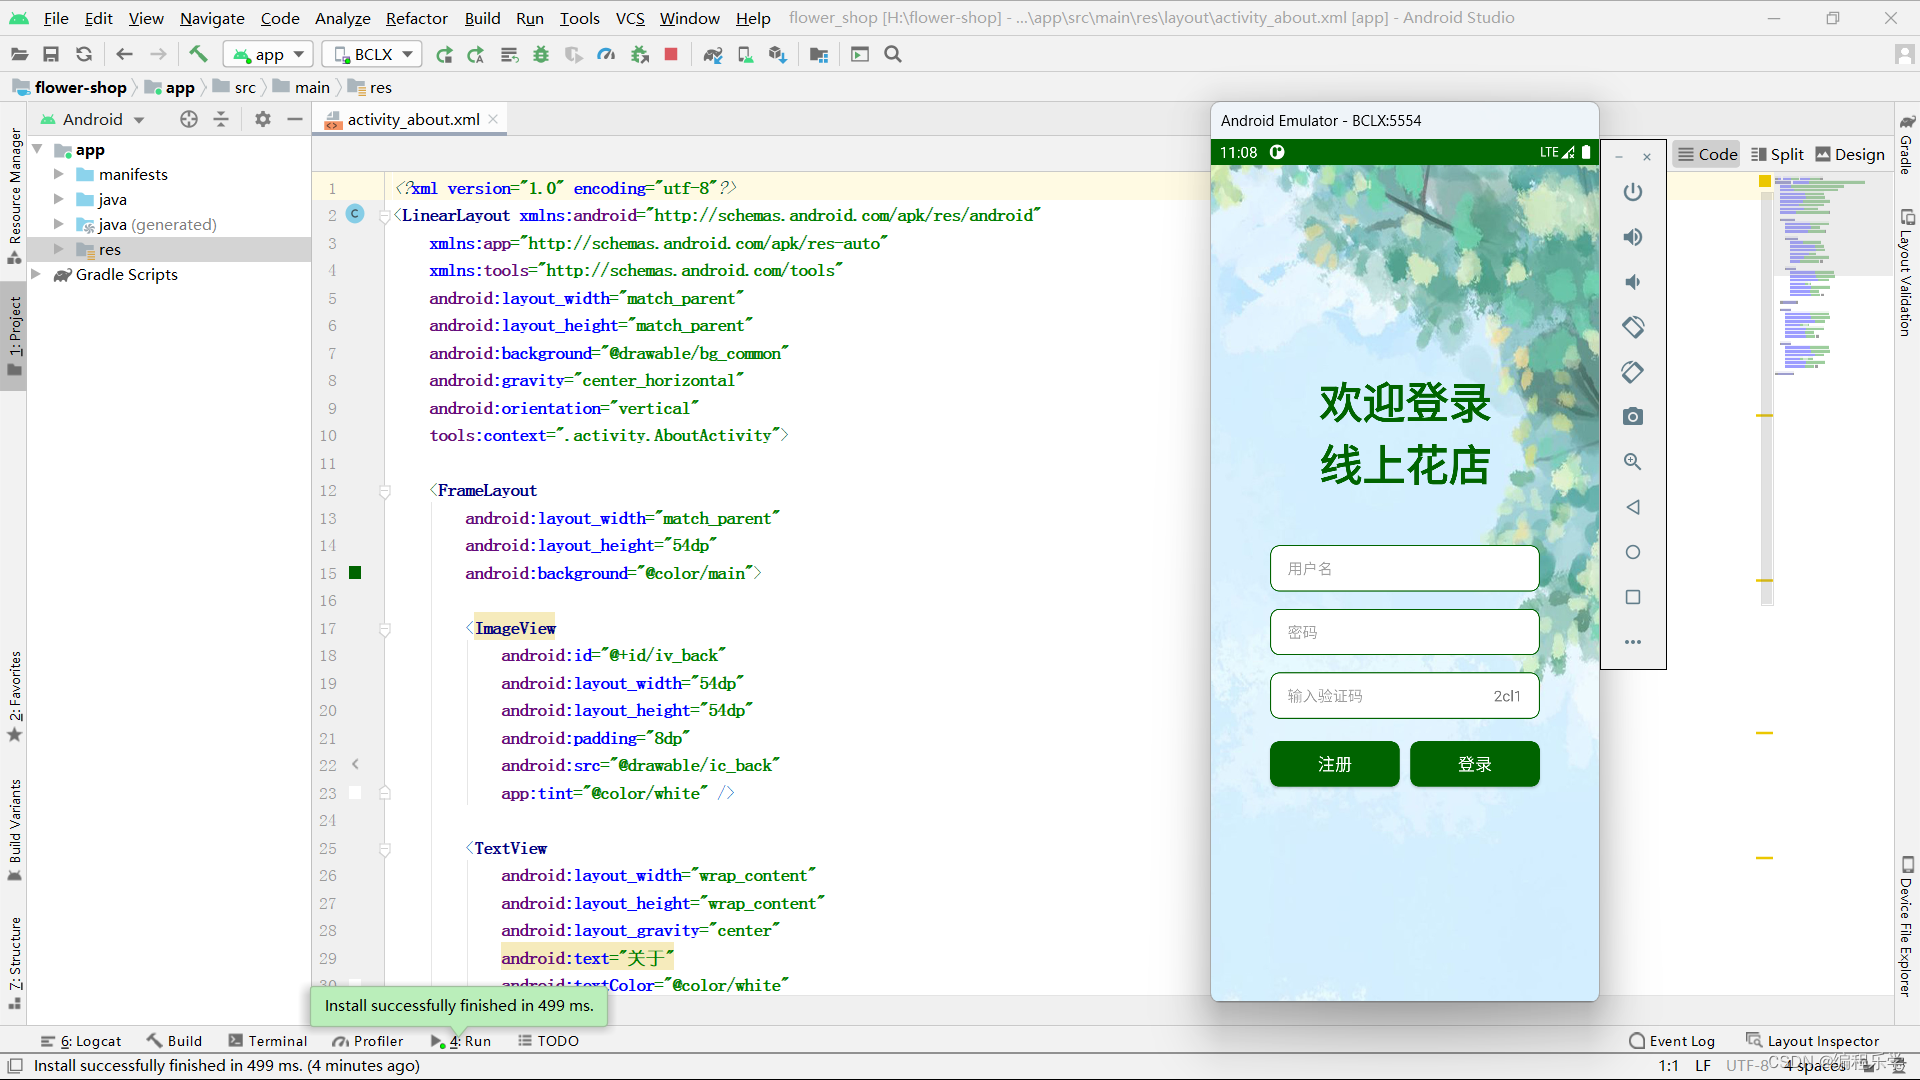The image size is (1920, 1080).
Task: Open the TODO tool window
Action: (548, 1041)
